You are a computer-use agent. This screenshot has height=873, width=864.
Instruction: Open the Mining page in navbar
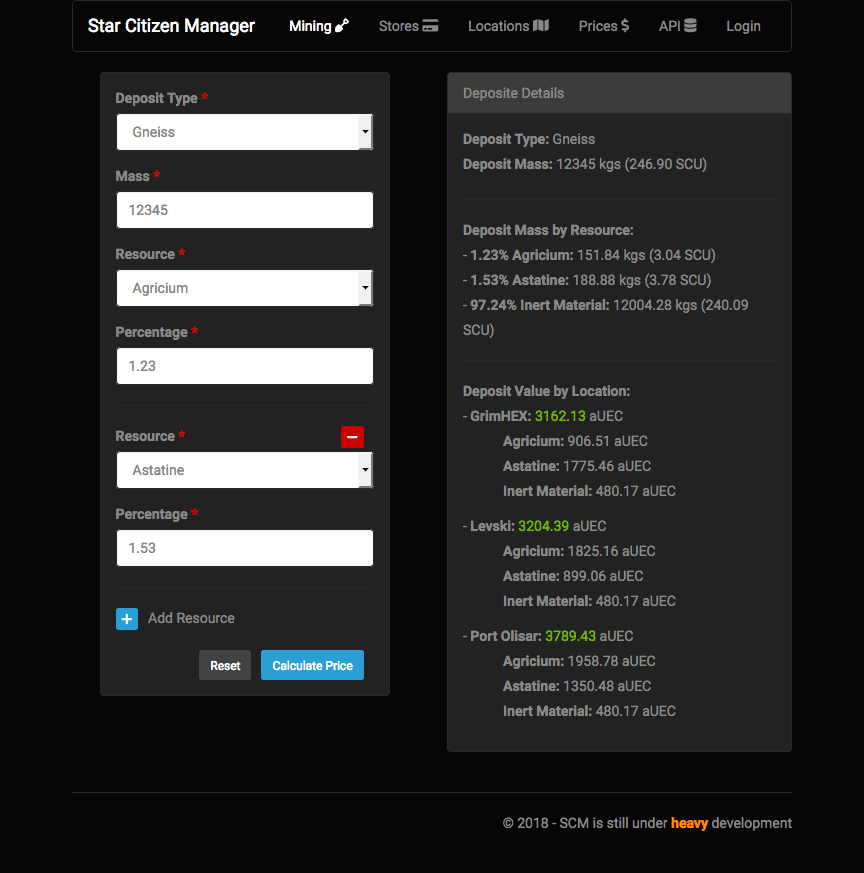tap(319, 26)
